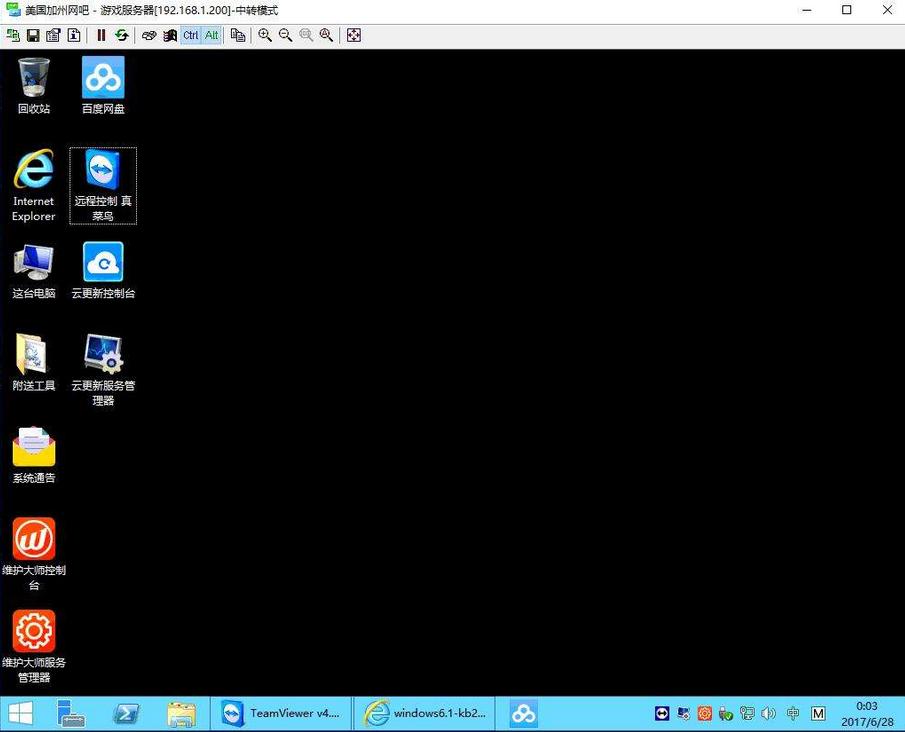The width and height of the screenshot is (905, 732).
Task: Click the M input method tray icon
Action: (x=818, y=714)
